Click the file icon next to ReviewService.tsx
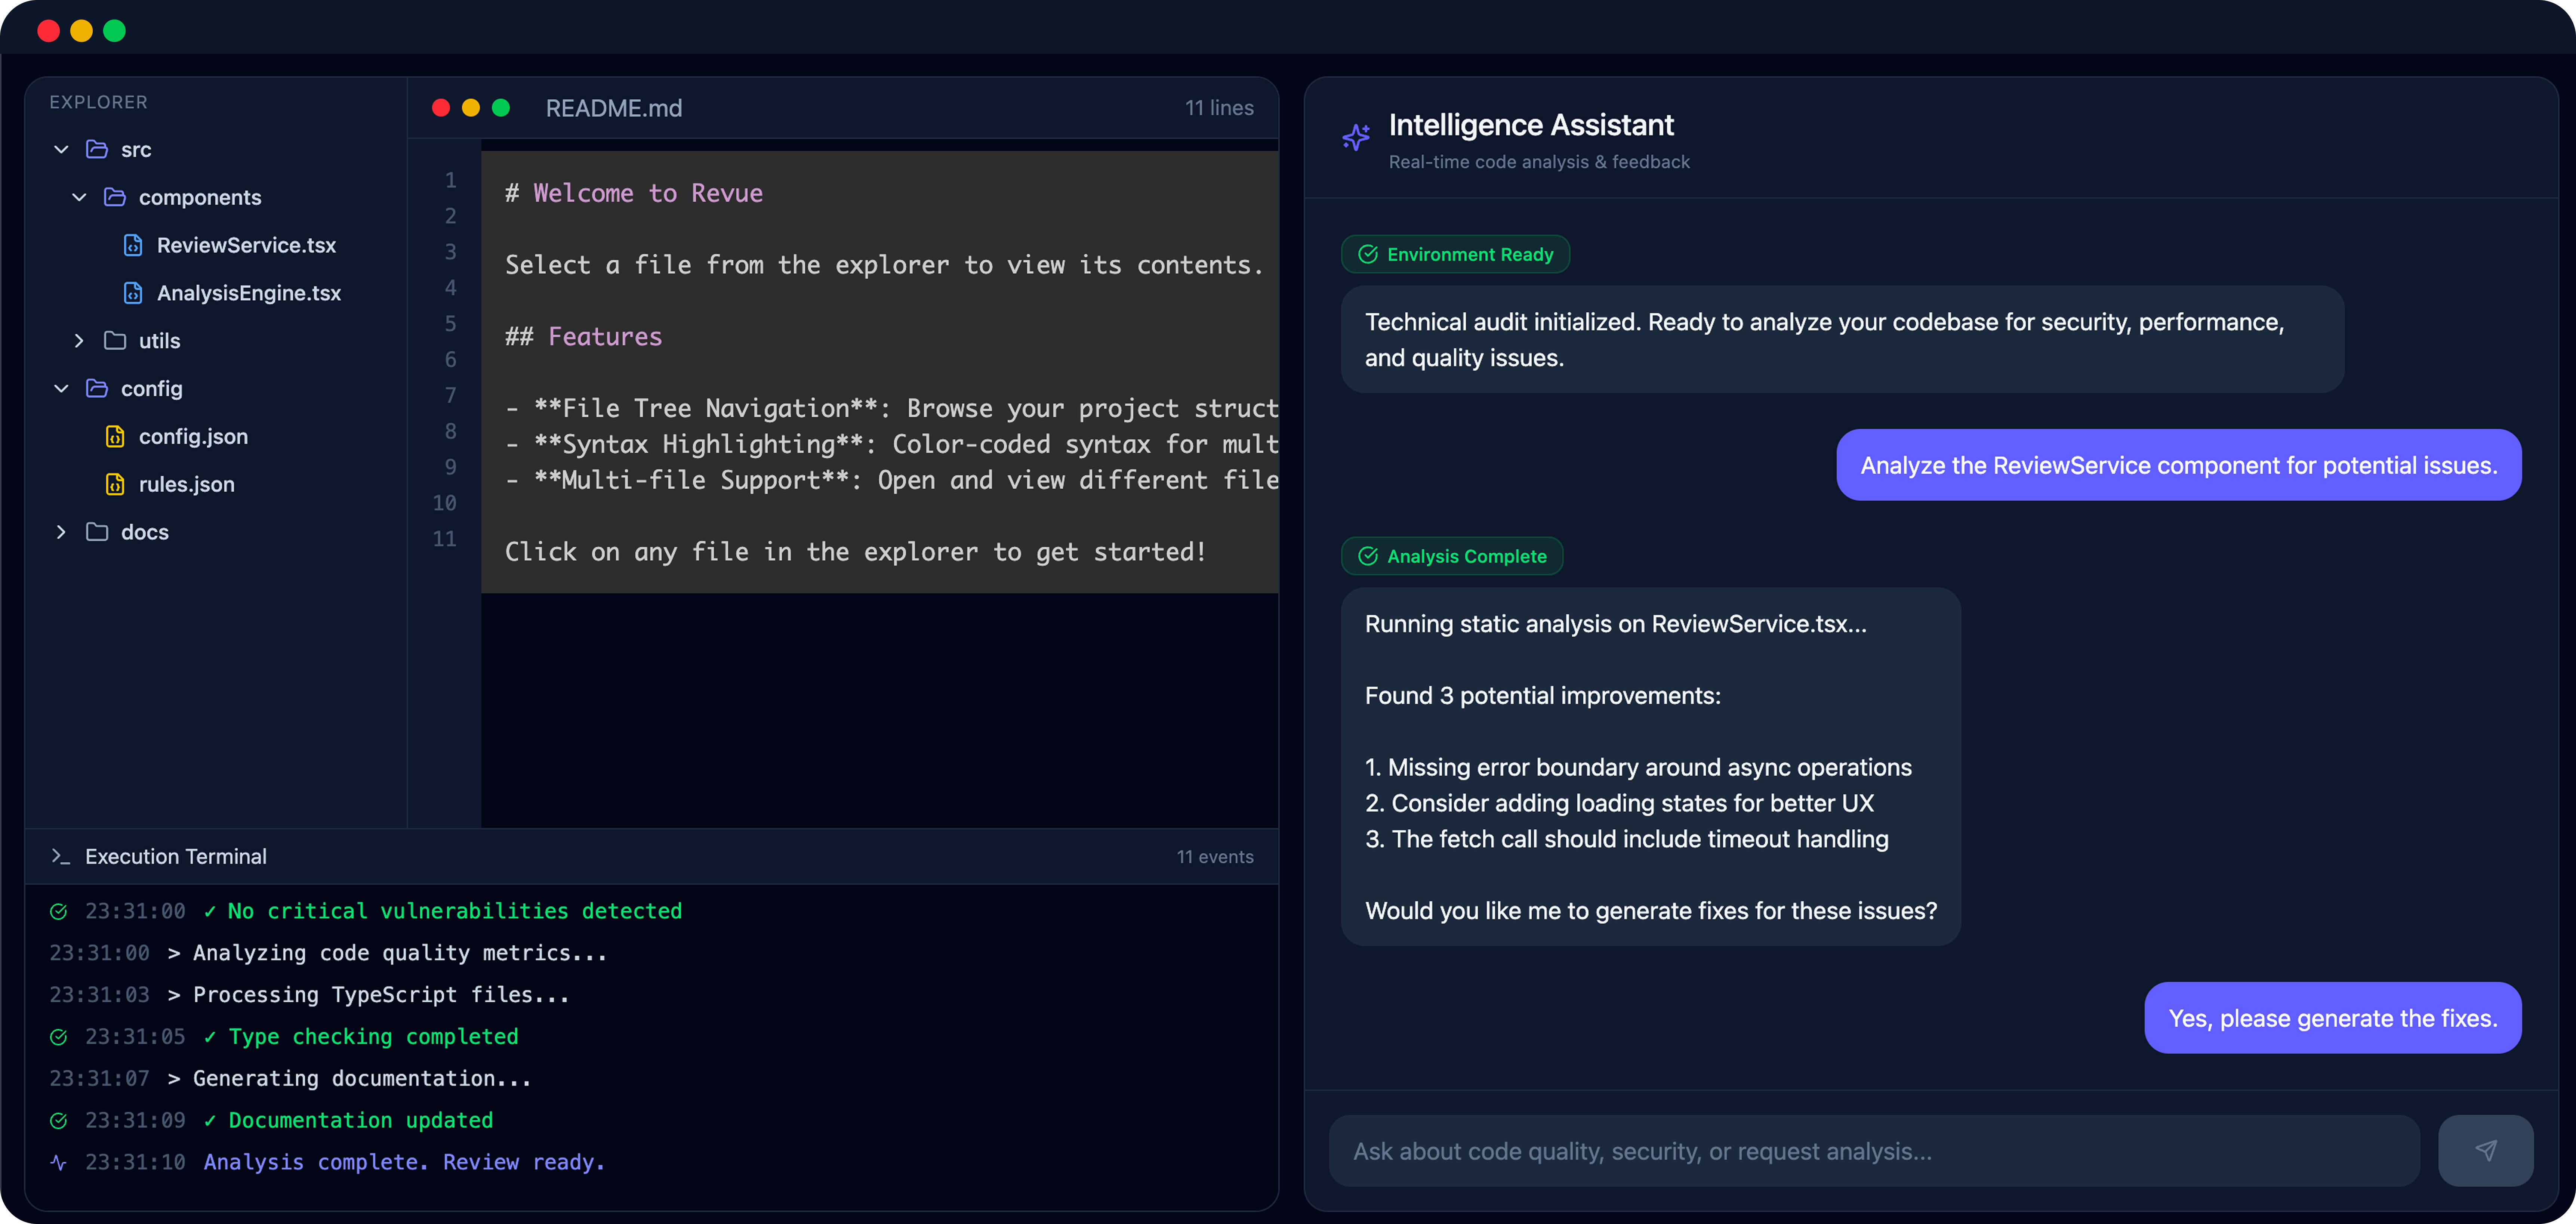The image size is (2576, 1224). [133, 245]
